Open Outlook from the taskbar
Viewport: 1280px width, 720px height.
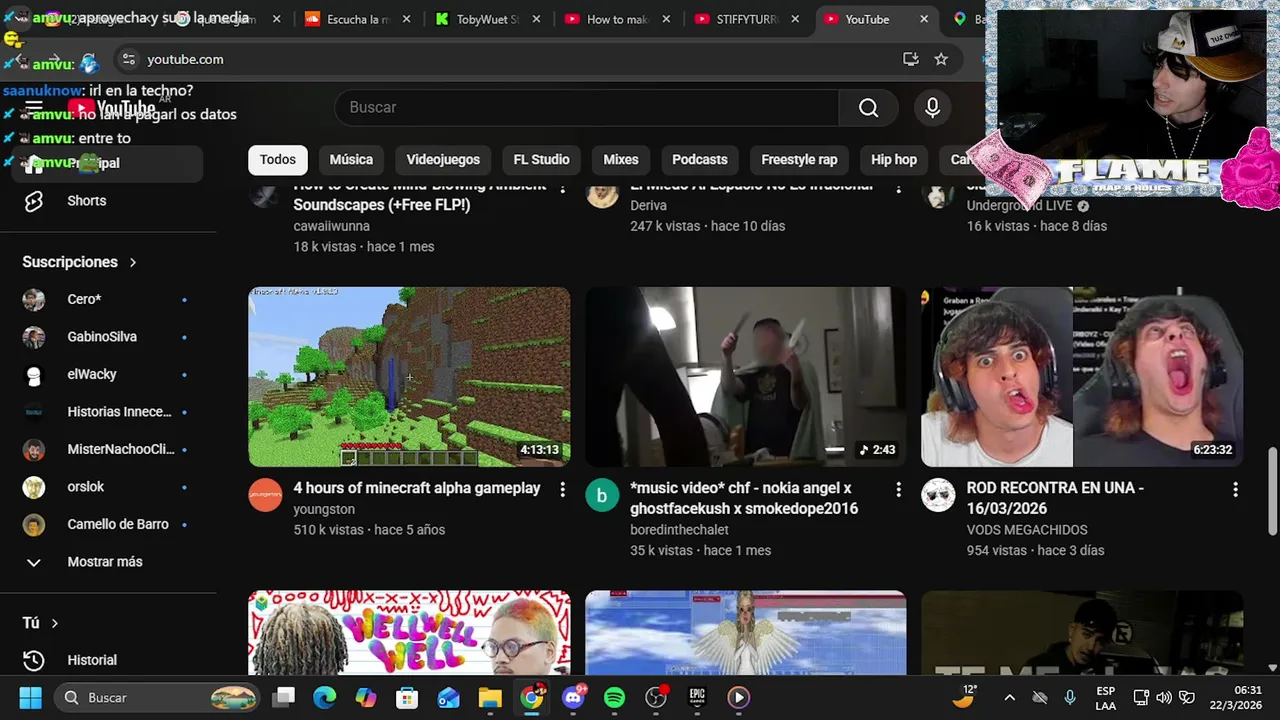pos(448,697)
